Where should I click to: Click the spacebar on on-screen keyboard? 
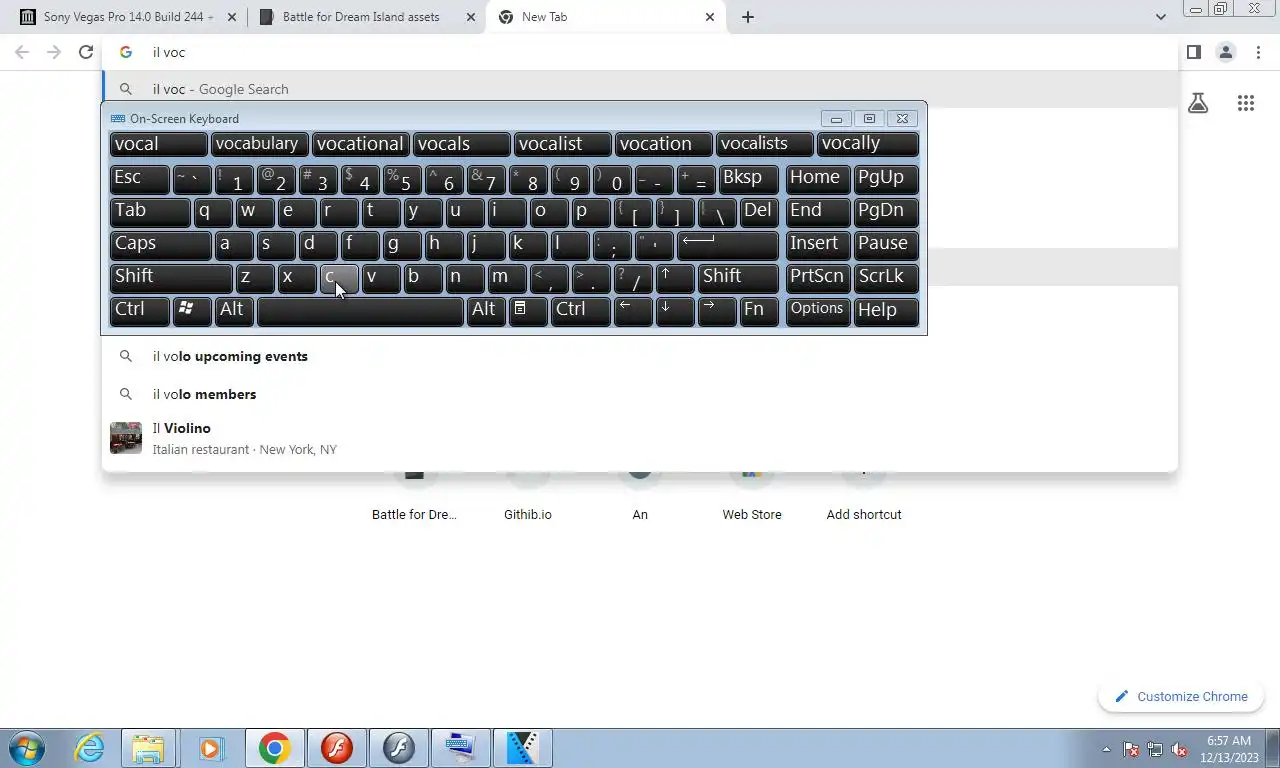[x=360, y=311]
